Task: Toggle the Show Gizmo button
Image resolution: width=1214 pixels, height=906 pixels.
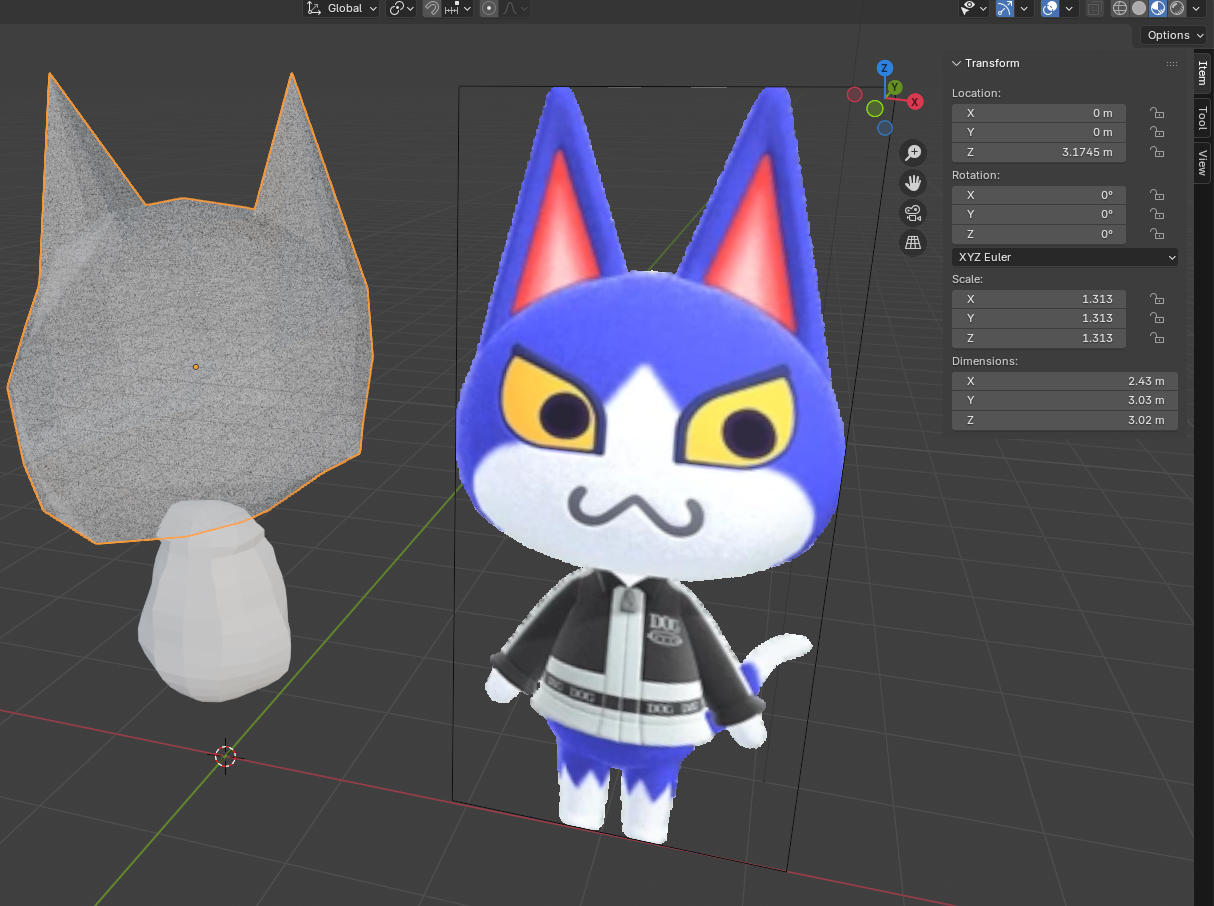Action: 1005,8
